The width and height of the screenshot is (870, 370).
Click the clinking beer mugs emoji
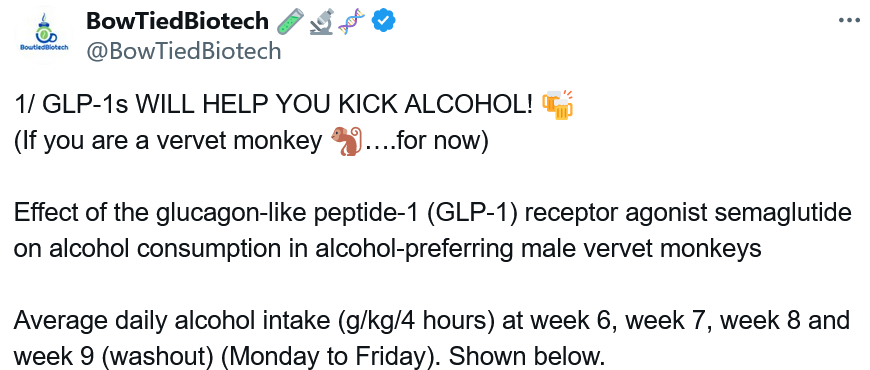point(557,104)
